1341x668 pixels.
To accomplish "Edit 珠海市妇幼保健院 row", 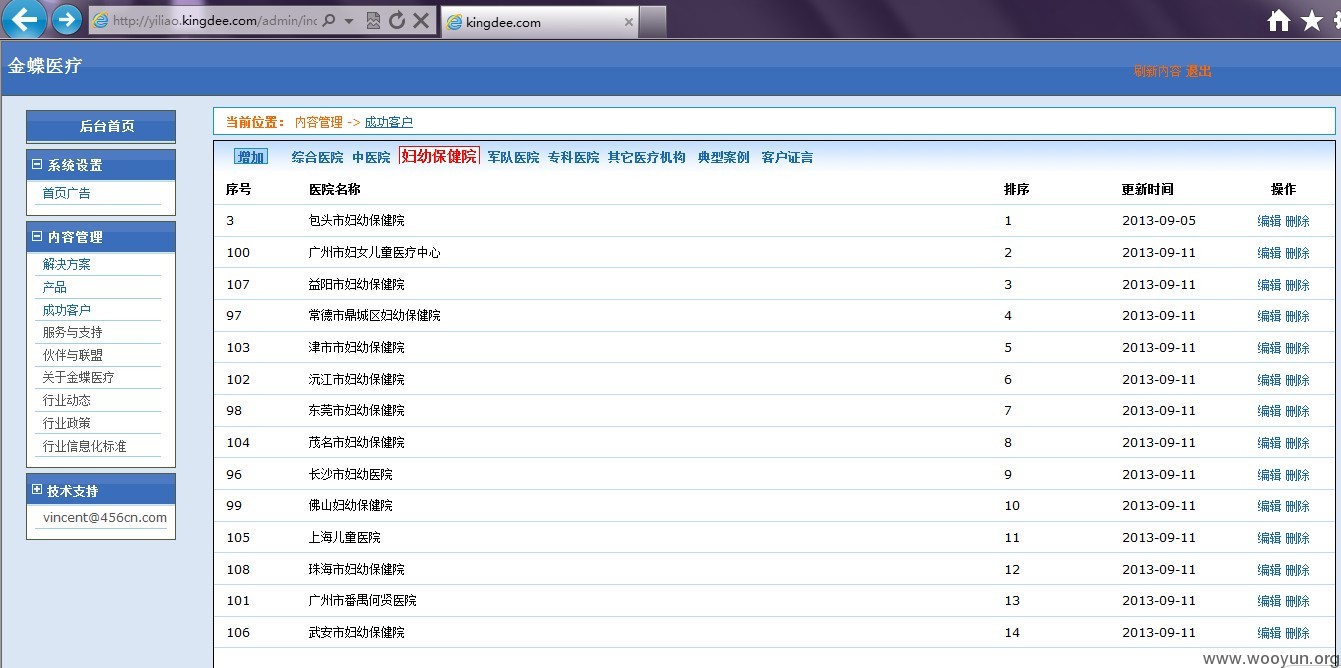I will (x=1269, y=570).
